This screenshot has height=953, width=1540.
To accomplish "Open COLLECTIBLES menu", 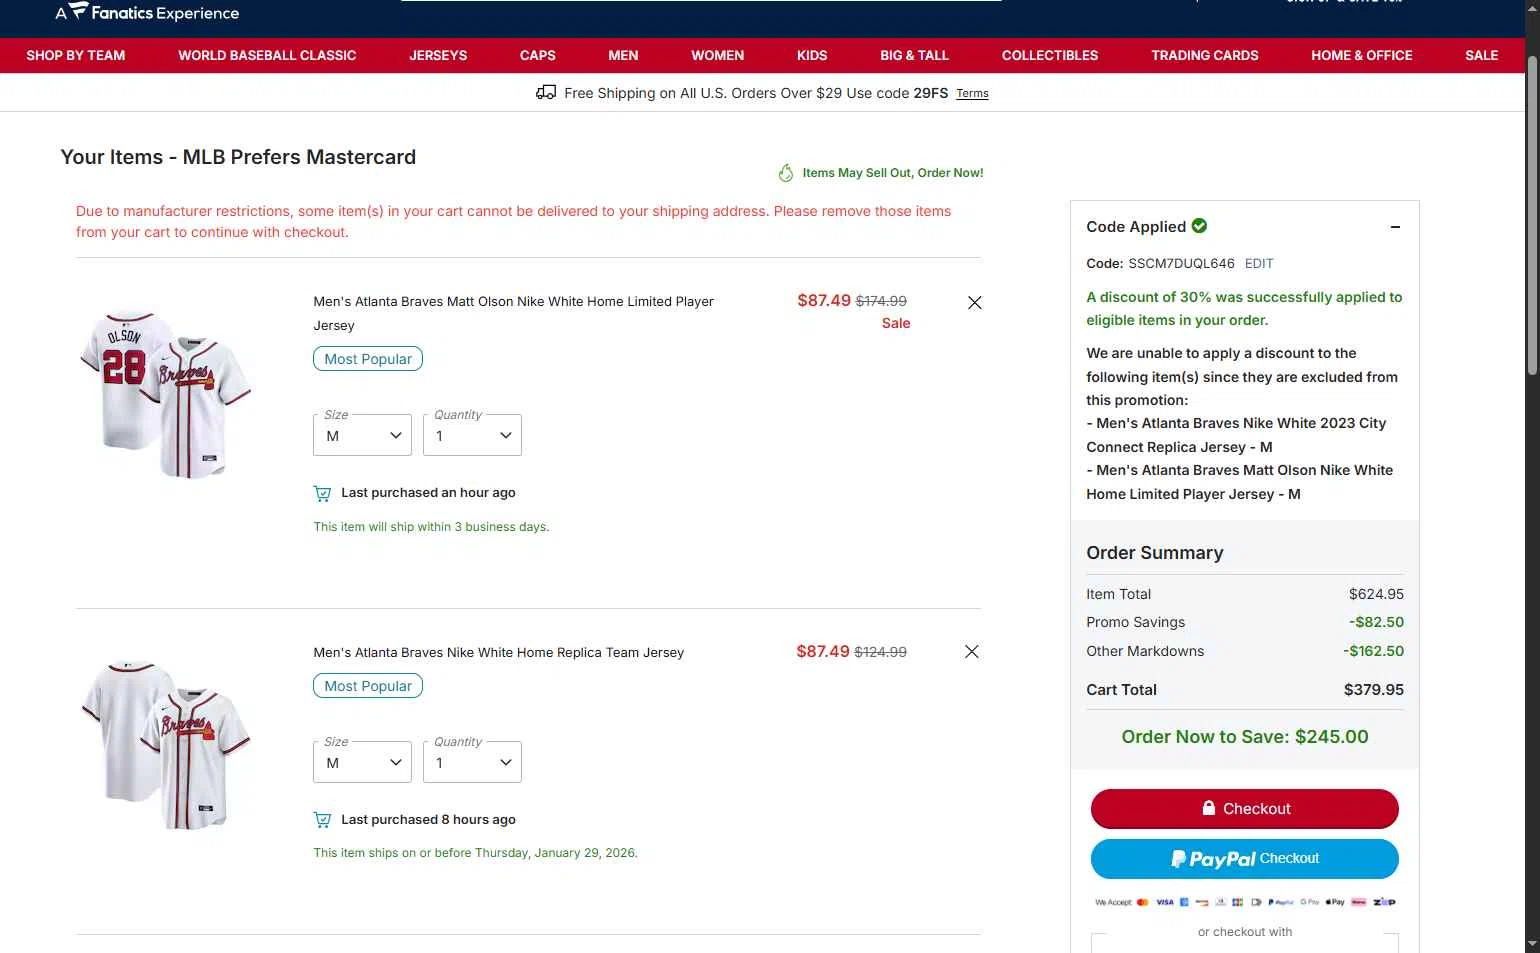I will 1050,55.
